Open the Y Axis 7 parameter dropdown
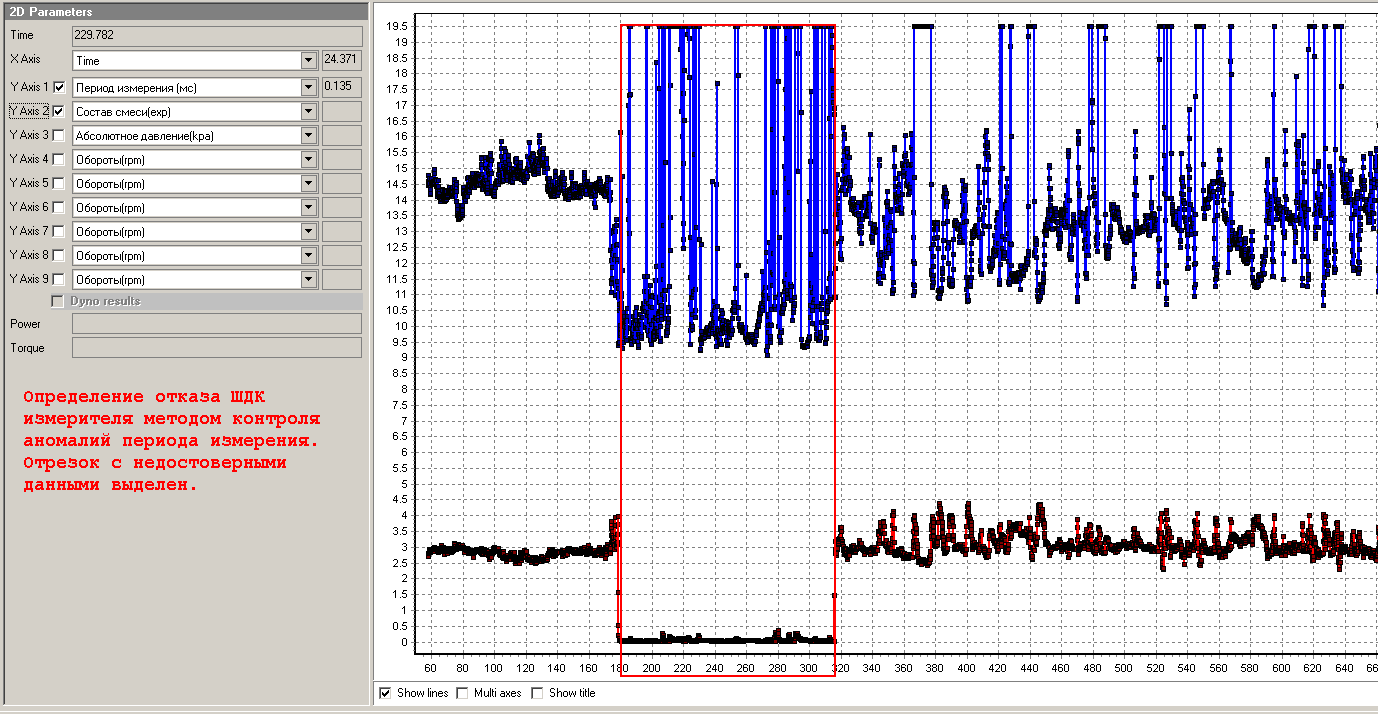 308,232
